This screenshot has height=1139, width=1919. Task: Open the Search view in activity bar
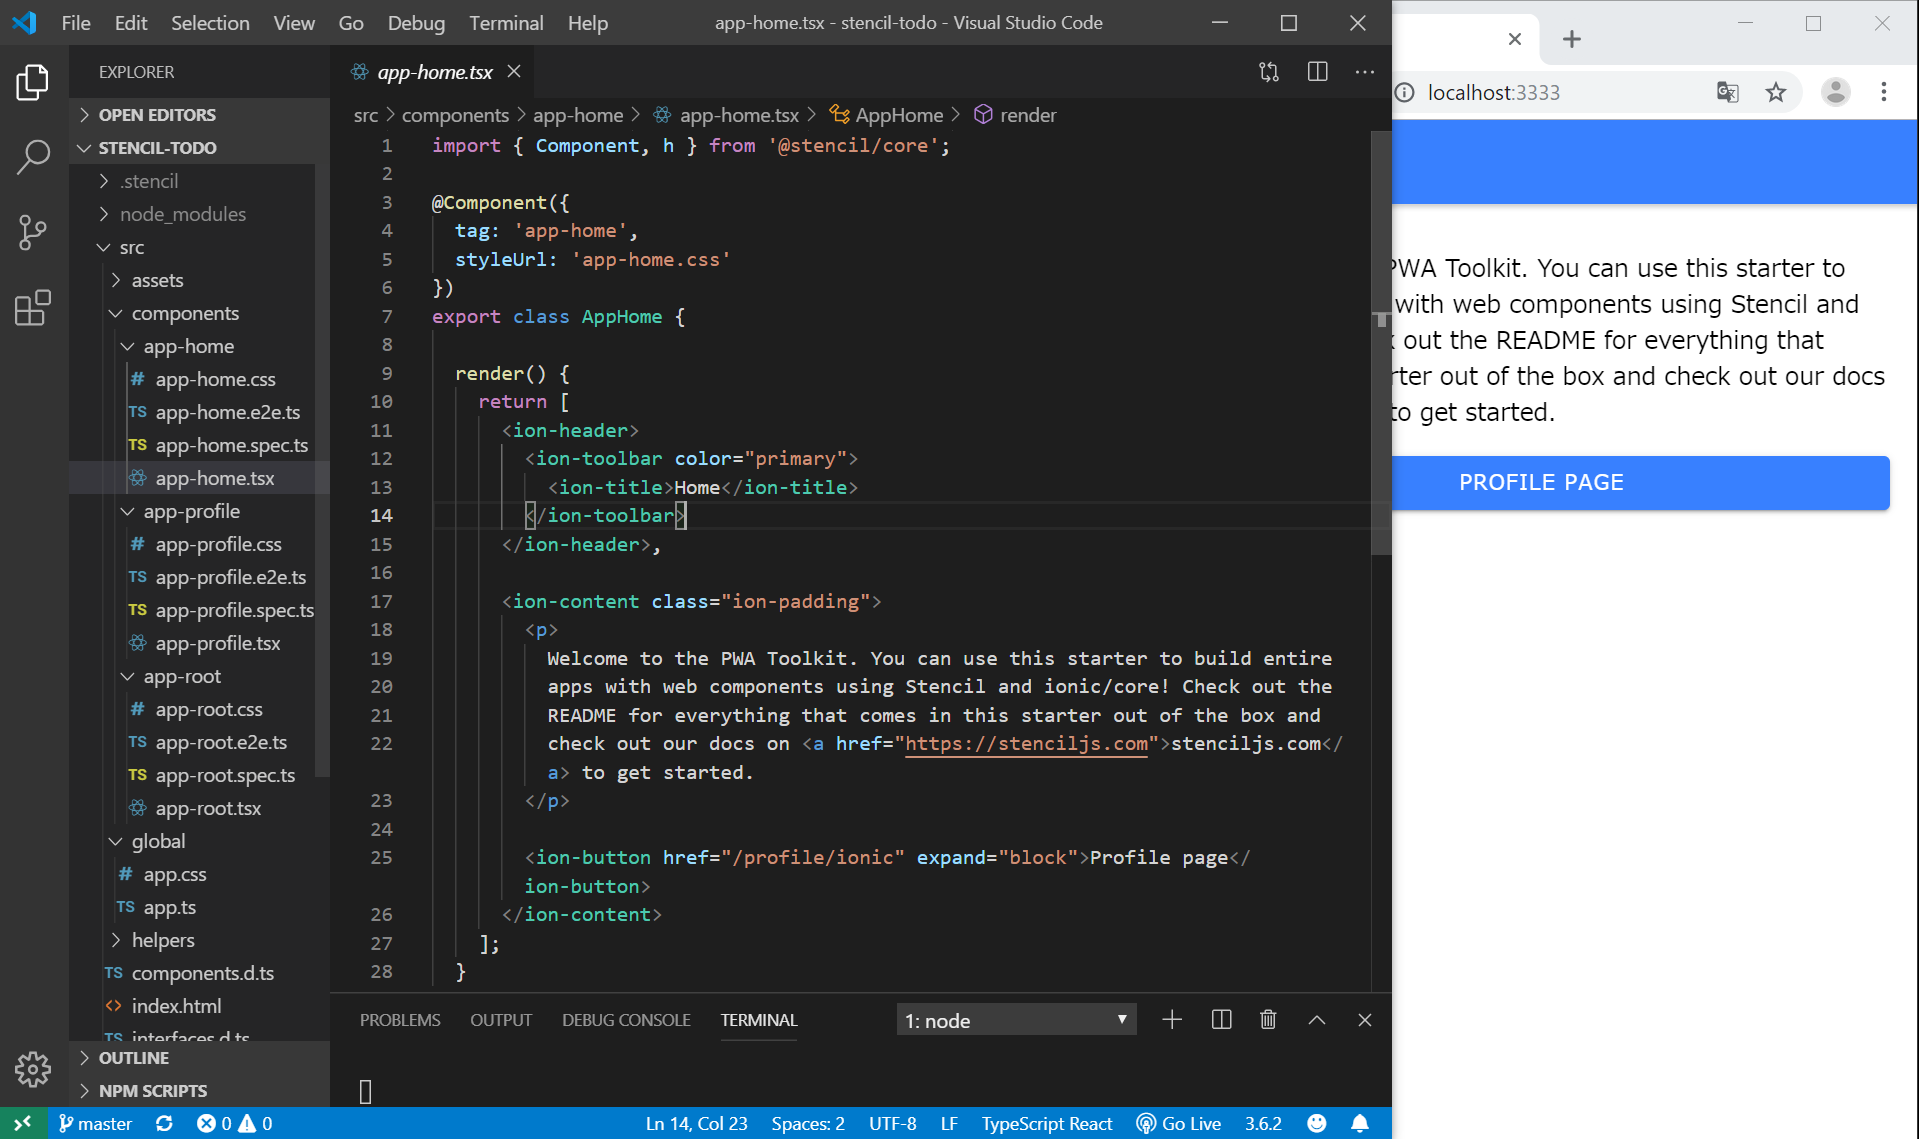click(33, 157)
